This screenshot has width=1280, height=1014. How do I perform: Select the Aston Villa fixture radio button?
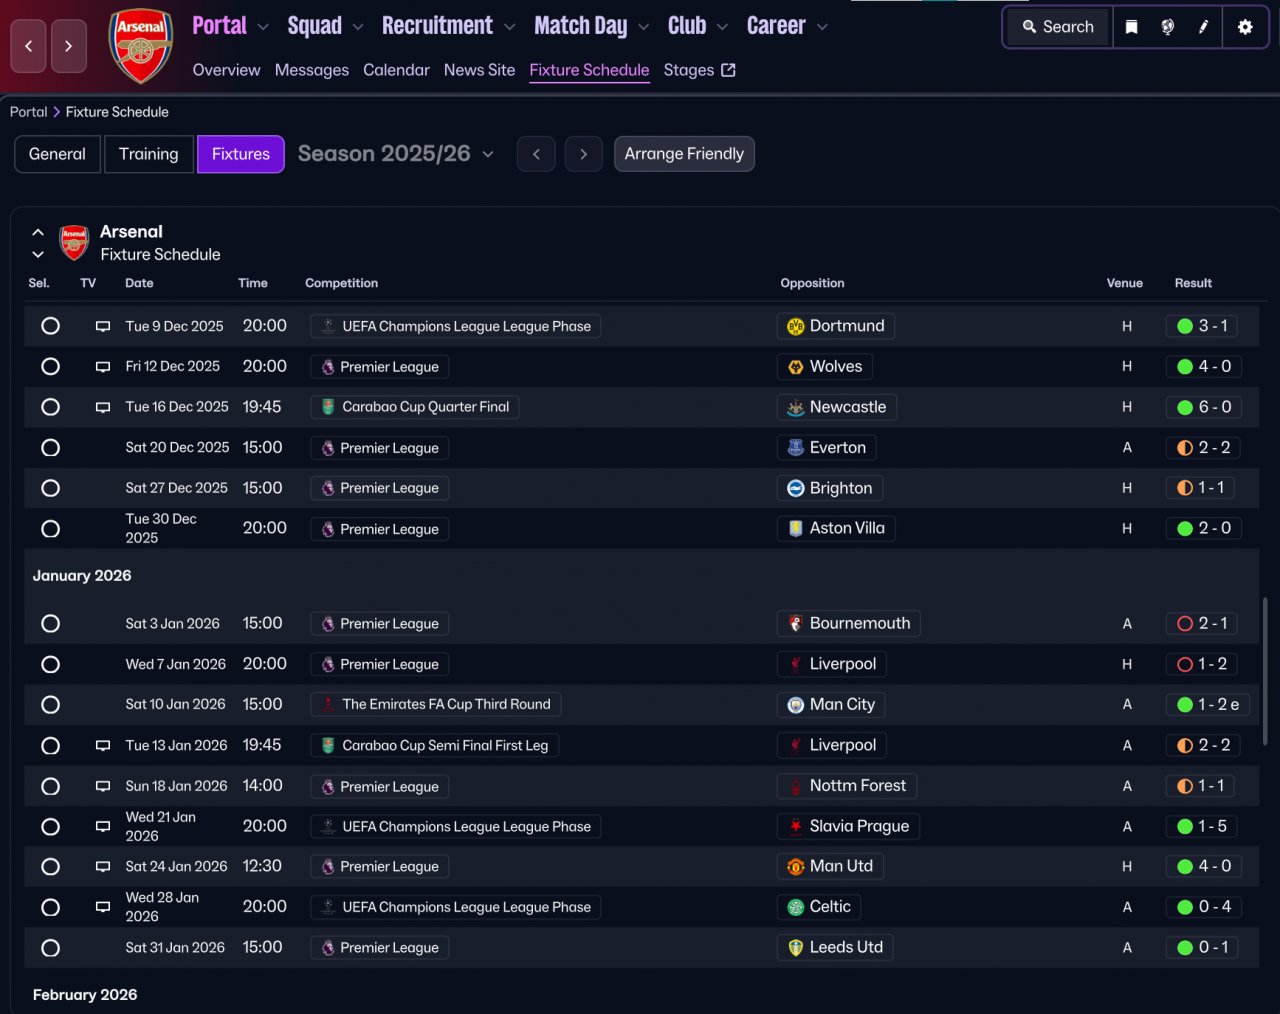(x=50, y=529)
